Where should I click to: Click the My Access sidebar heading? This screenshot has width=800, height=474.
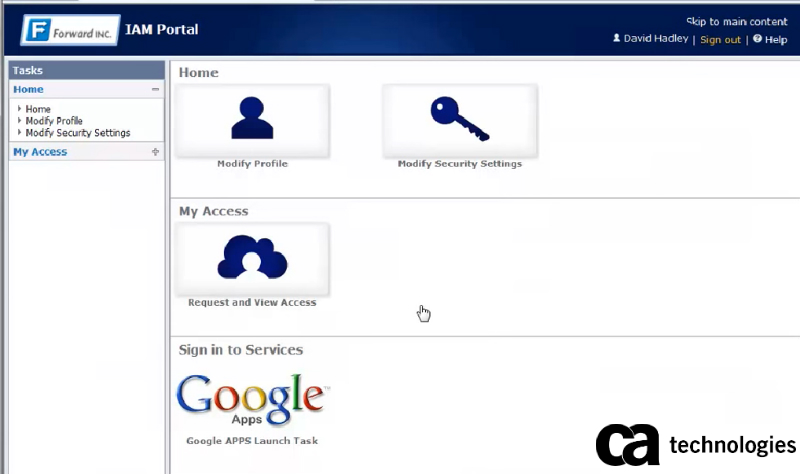pyautogui.click(x=40, y=152)
